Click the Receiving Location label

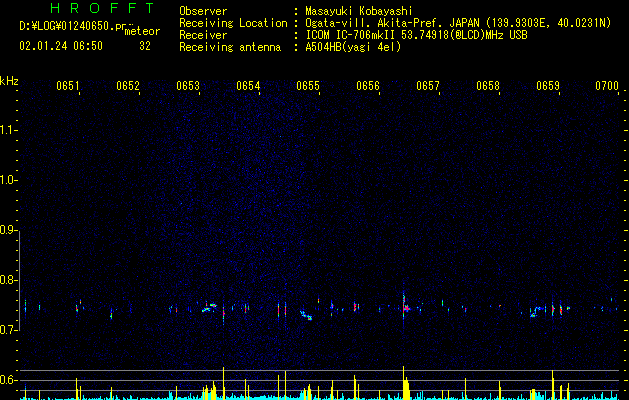(233, 23)
